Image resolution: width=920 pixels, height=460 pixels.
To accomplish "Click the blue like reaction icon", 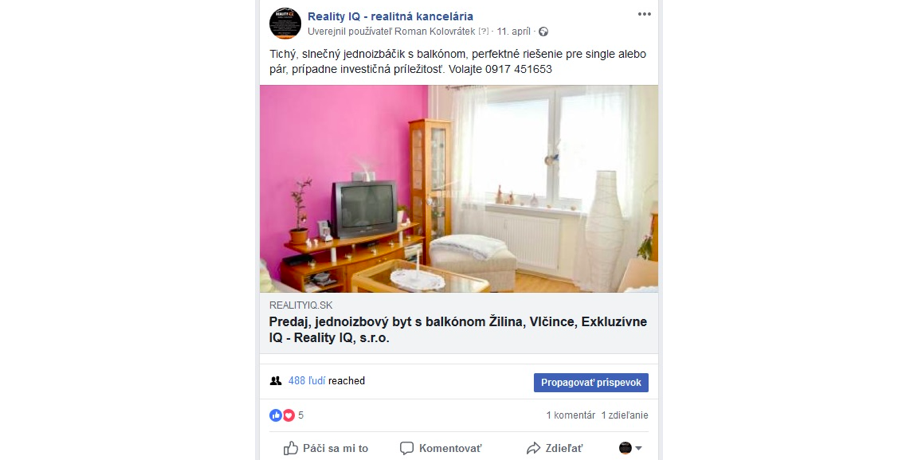I will [276, 415].
